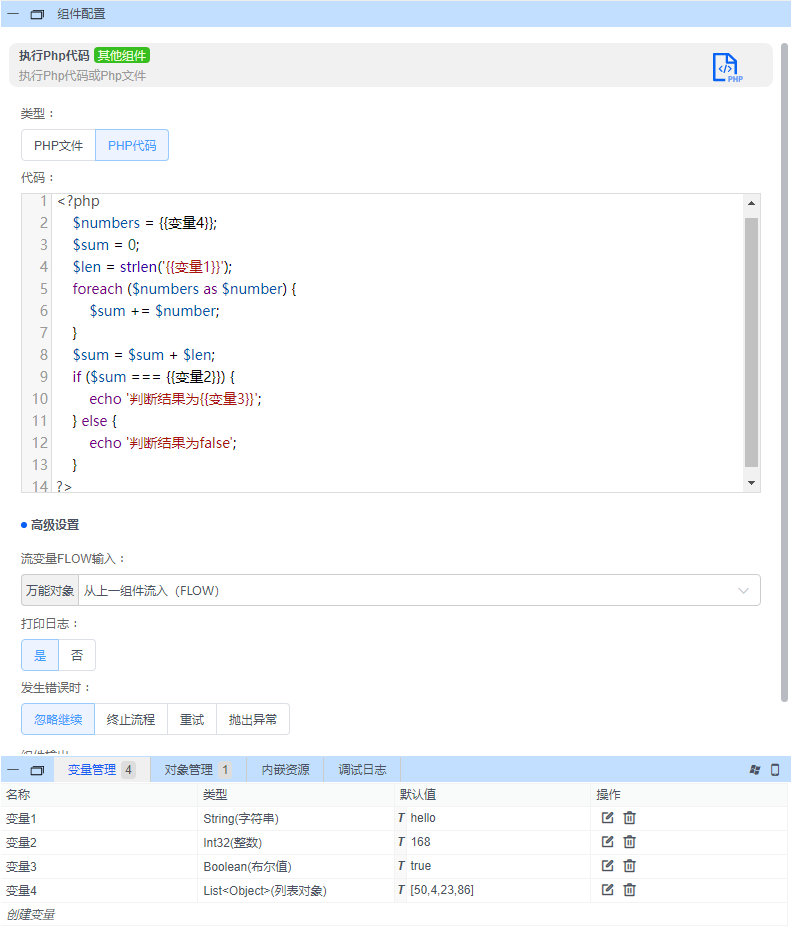Click the PHP file icon in header
Viewport: 791px width, 927px height.
(726, 67)
